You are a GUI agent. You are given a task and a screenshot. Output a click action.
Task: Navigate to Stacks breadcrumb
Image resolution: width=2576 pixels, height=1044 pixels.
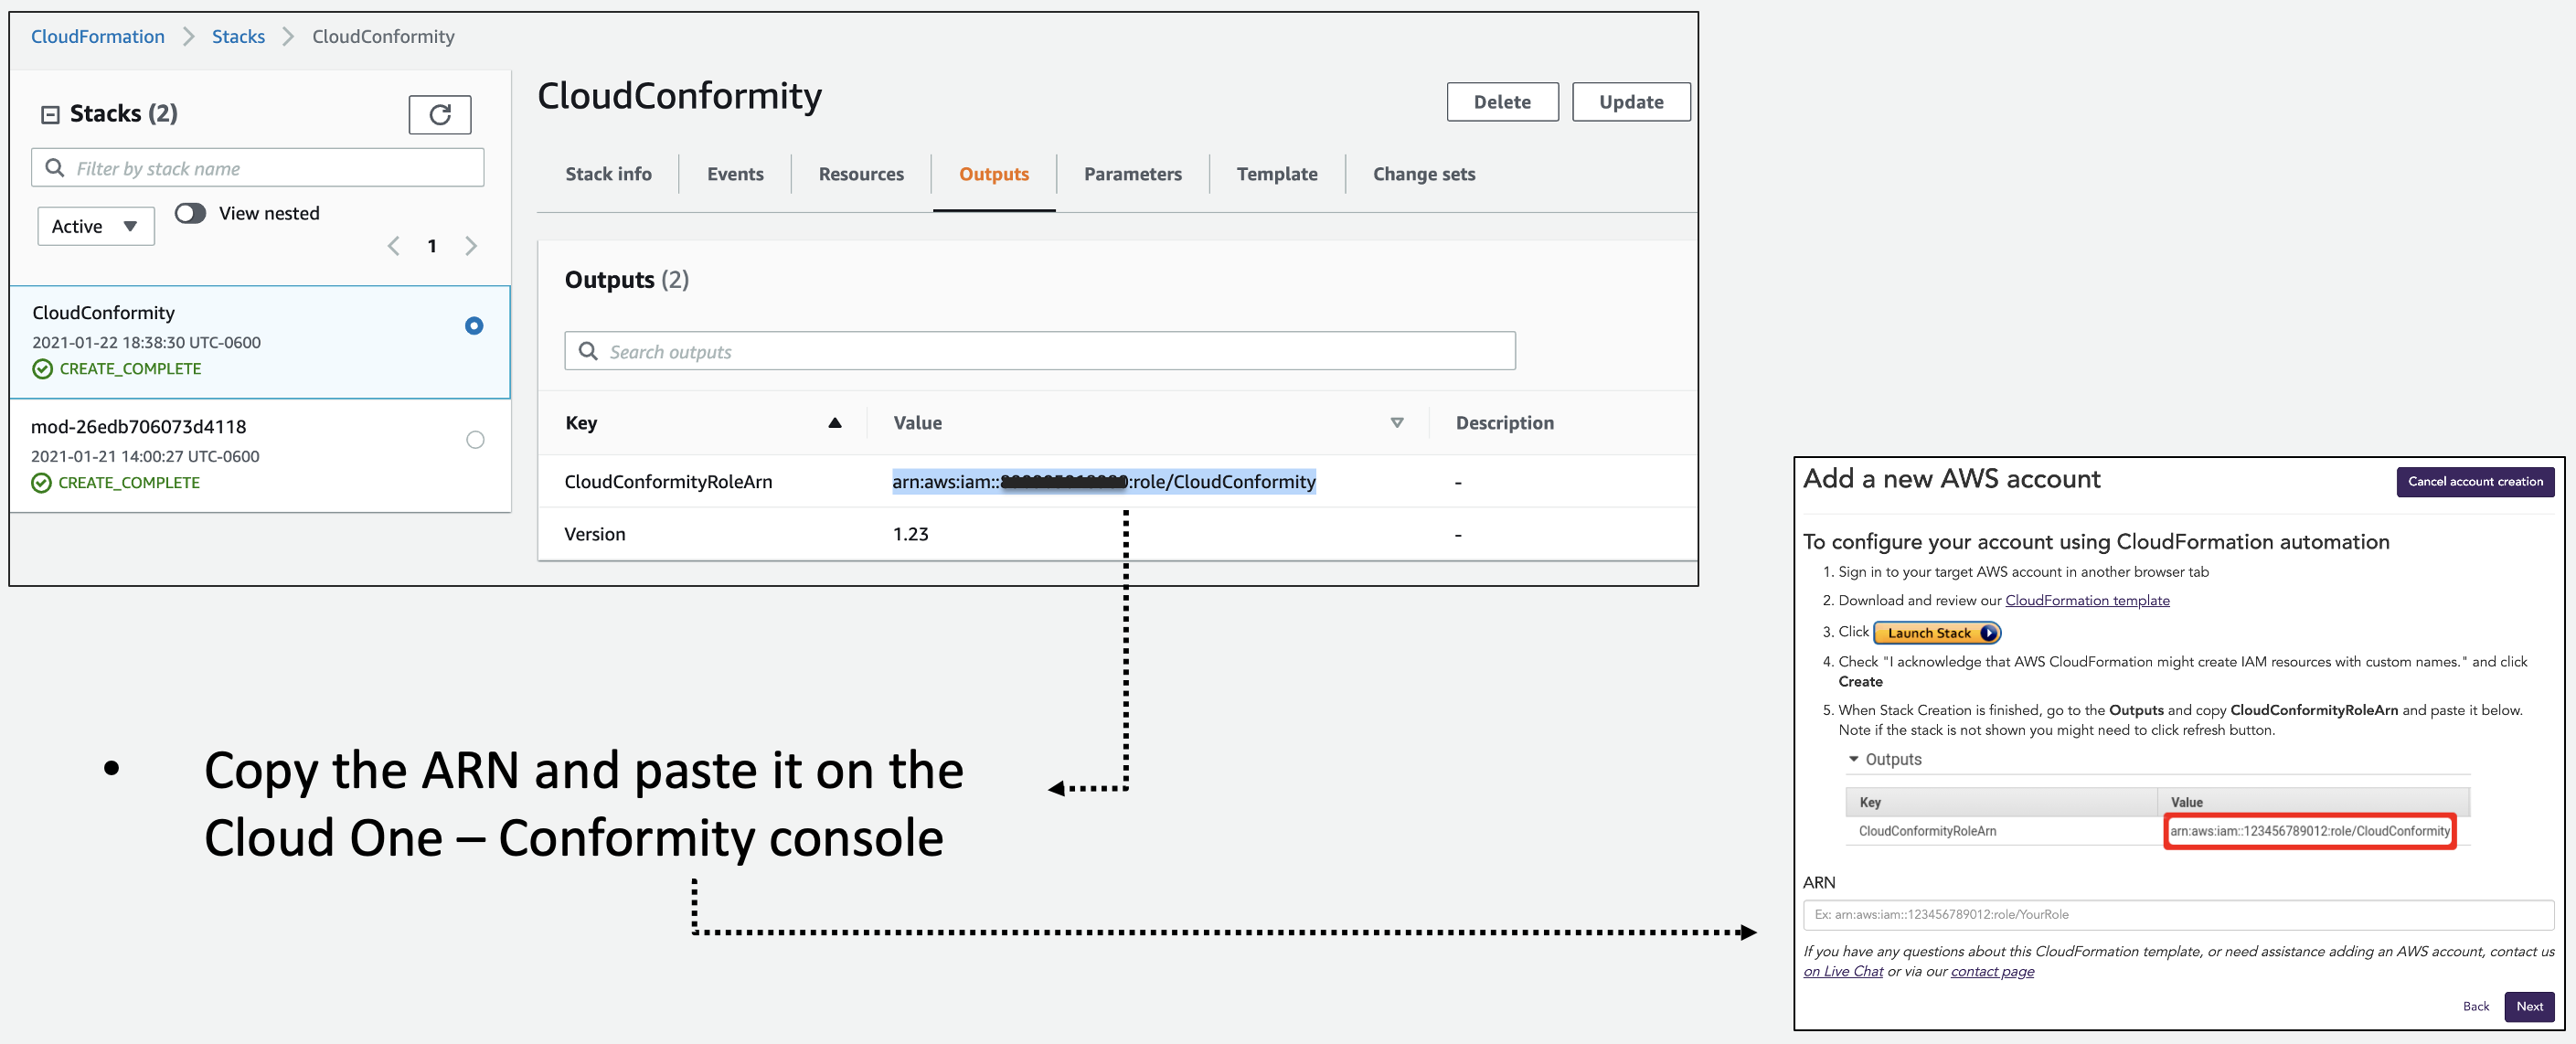(x=238, y=37)
